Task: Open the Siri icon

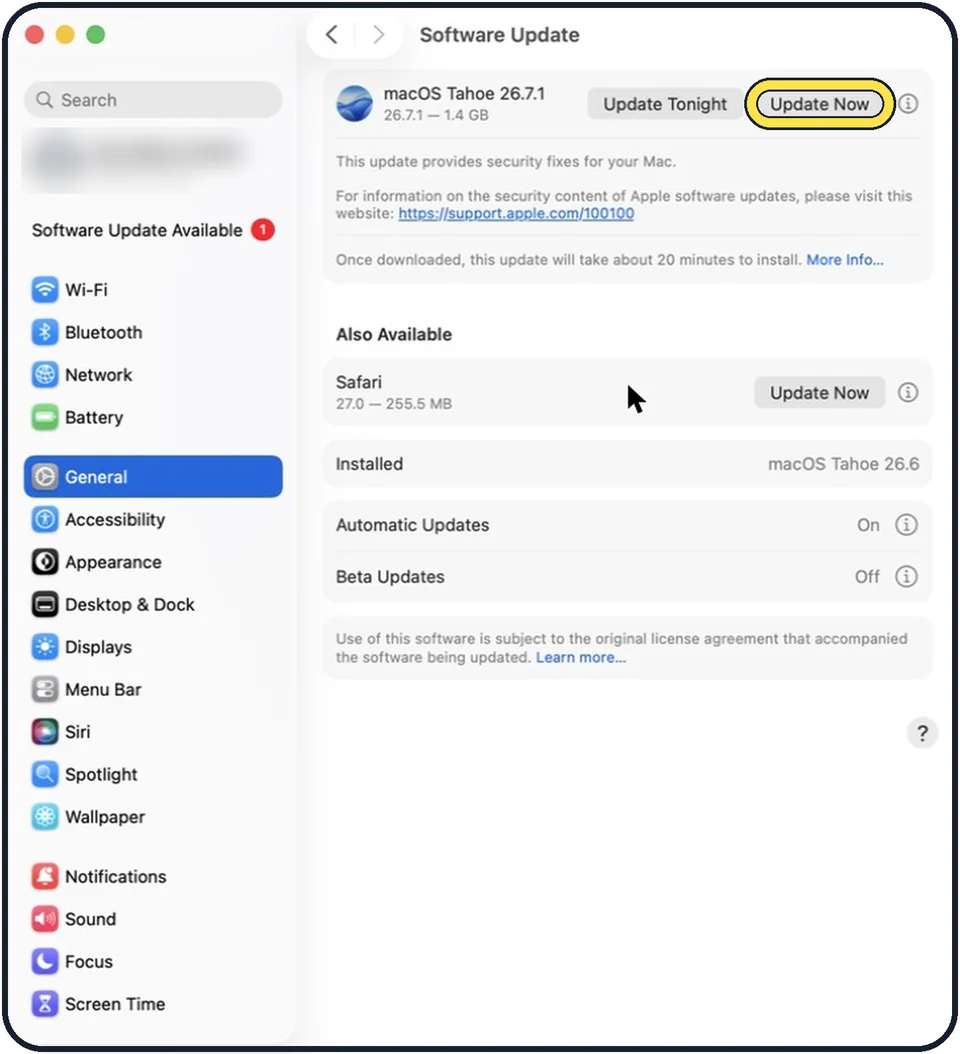Action: (x=44, y=731)
